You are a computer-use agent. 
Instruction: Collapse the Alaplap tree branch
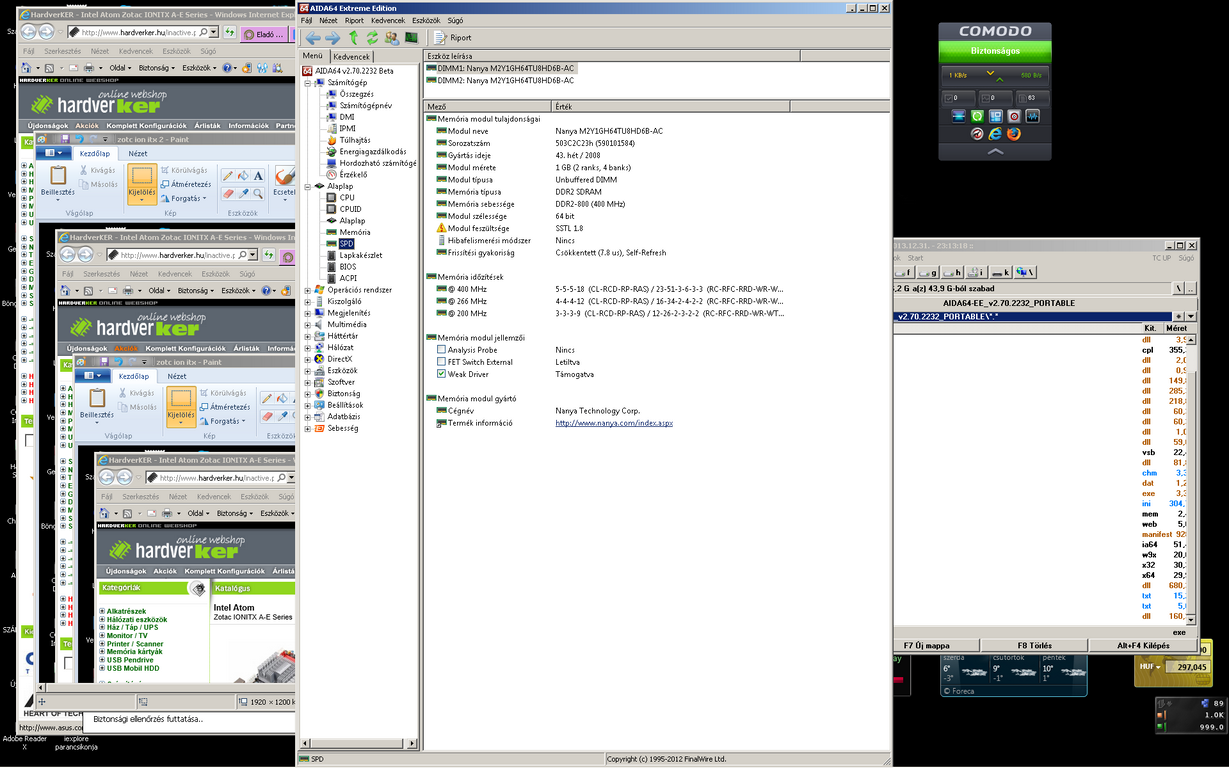308,186
